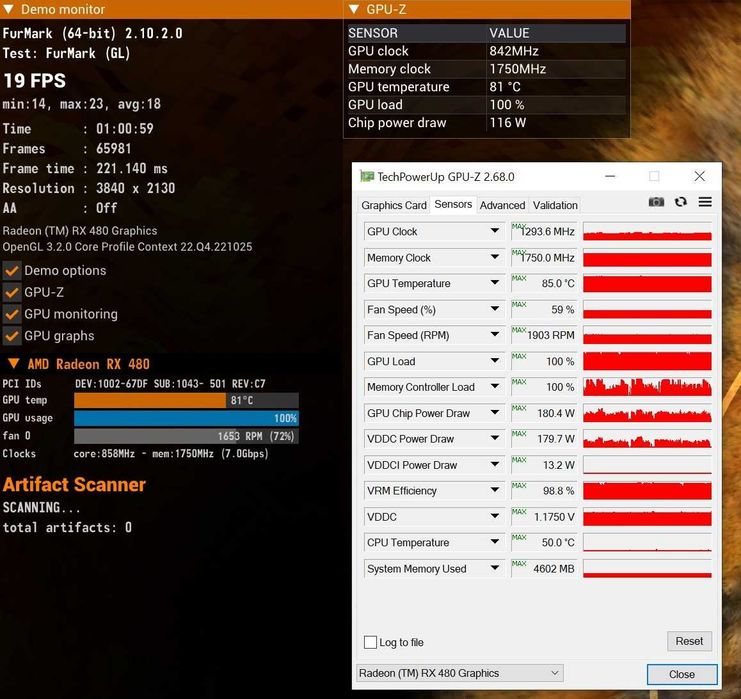Viewport: 741px width, 699px height.
Task: Uncheck the GPU graphs option
Action: coord(12,336)
